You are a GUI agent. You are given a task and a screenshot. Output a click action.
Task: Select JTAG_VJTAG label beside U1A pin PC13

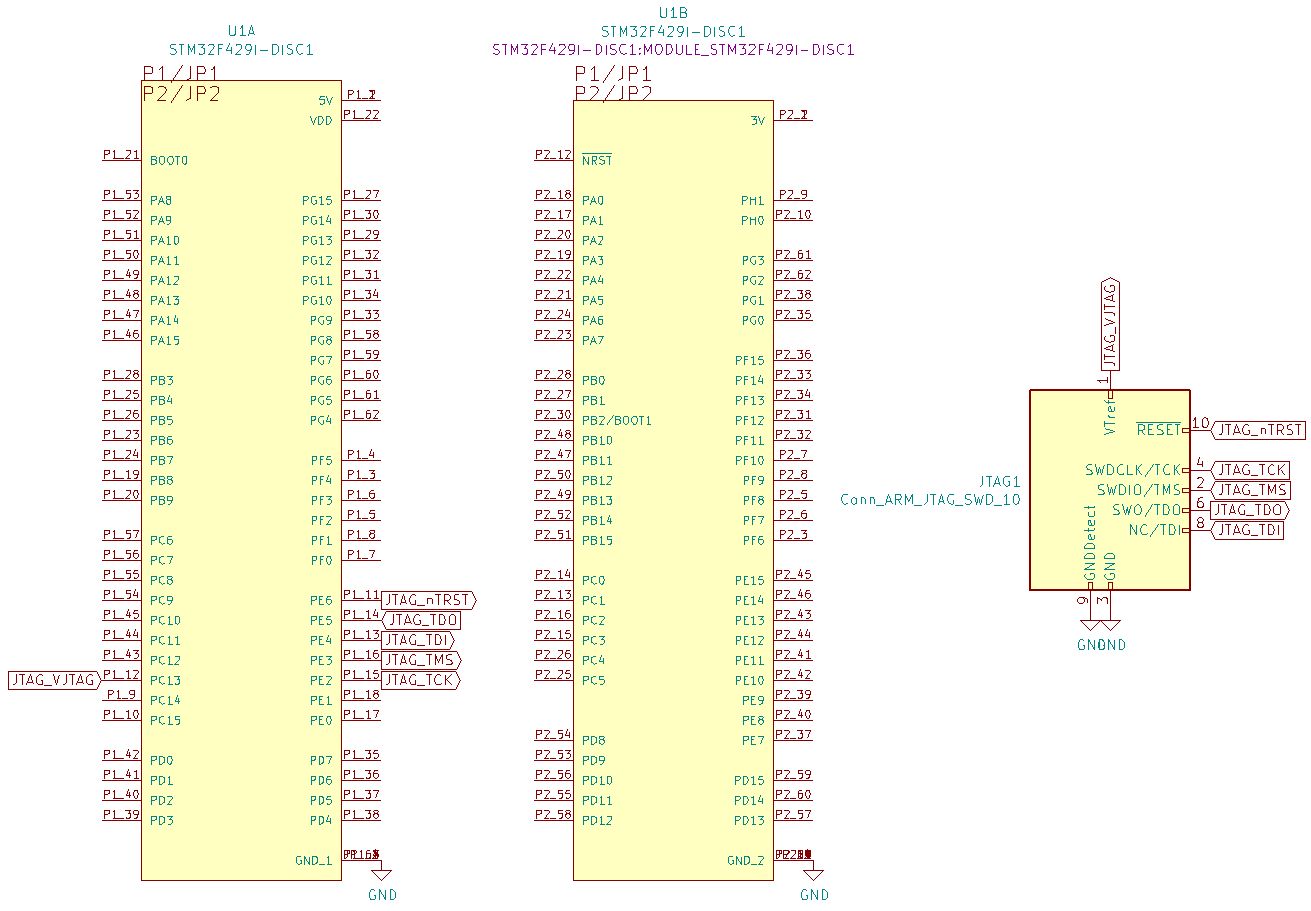pyautogui.click(x=55, y=680)
